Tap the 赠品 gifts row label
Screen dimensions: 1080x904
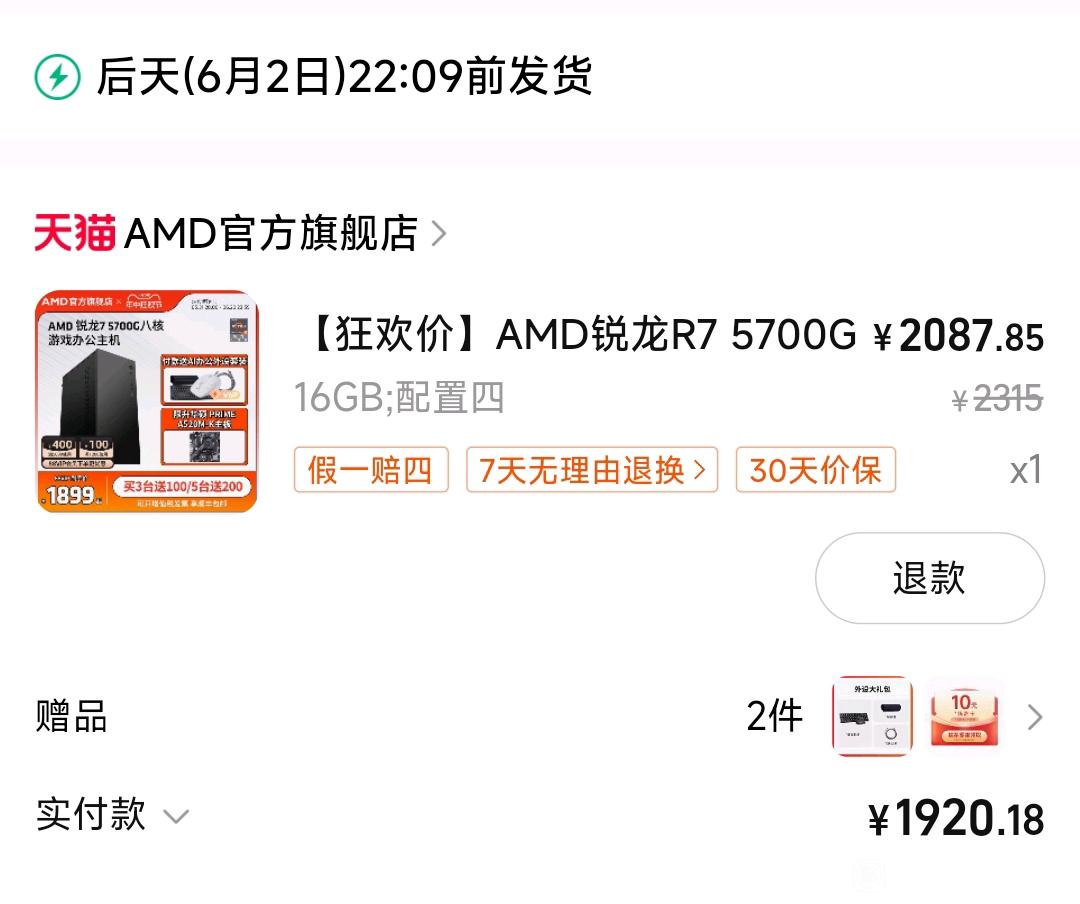point(72,716)
